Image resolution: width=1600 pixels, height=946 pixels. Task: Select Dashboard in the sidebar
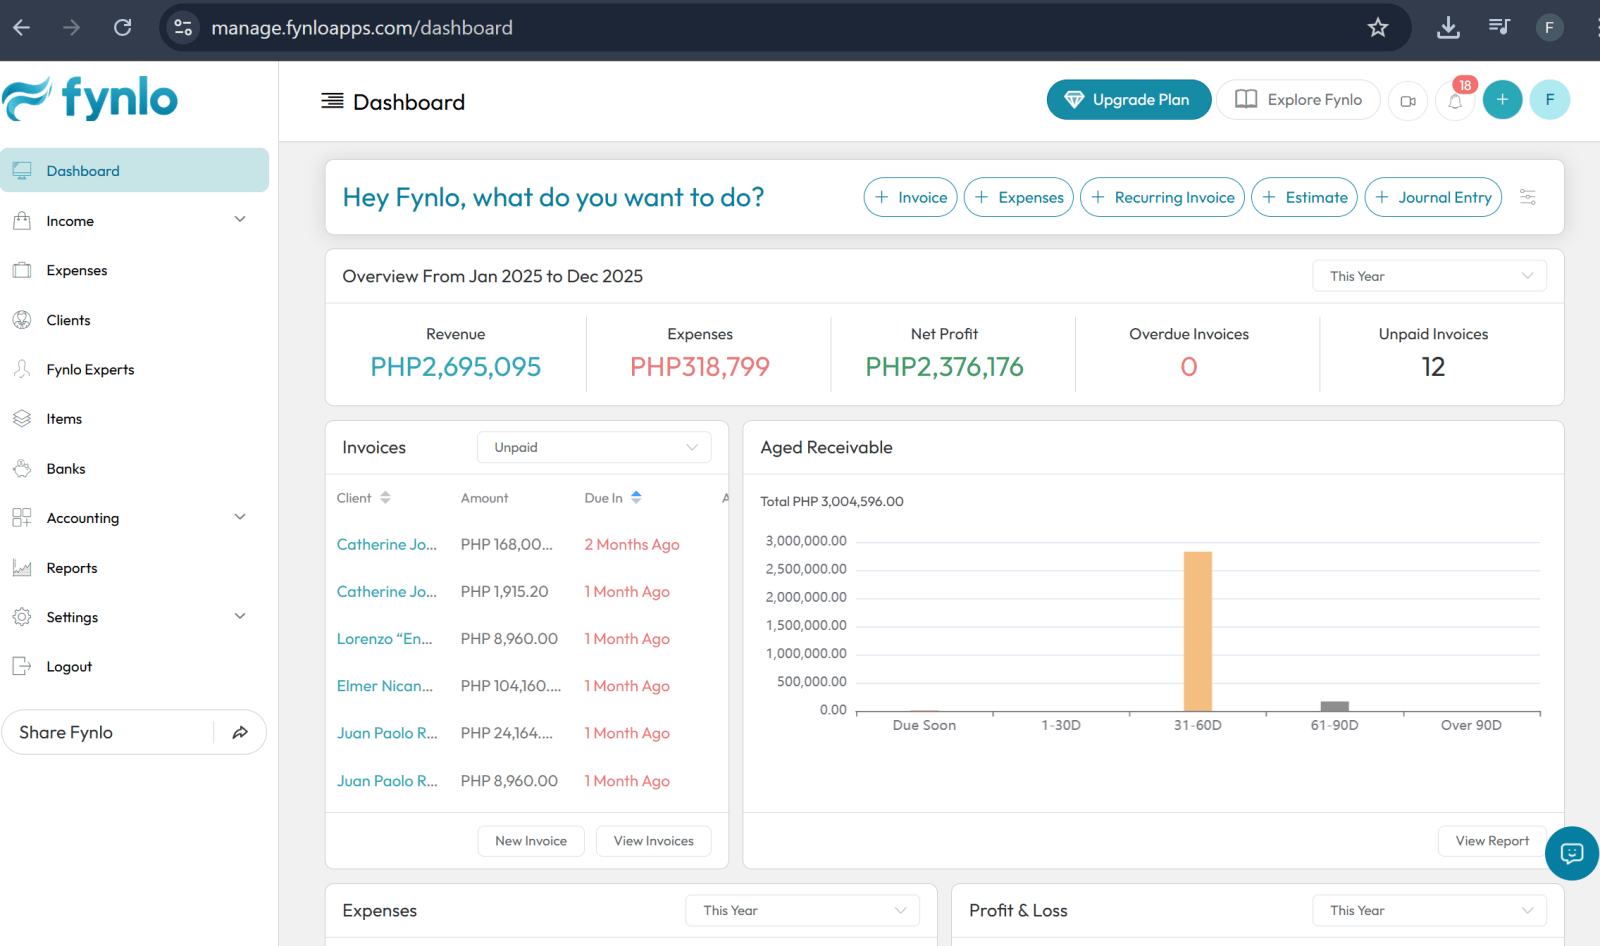(x=135, y=170)
